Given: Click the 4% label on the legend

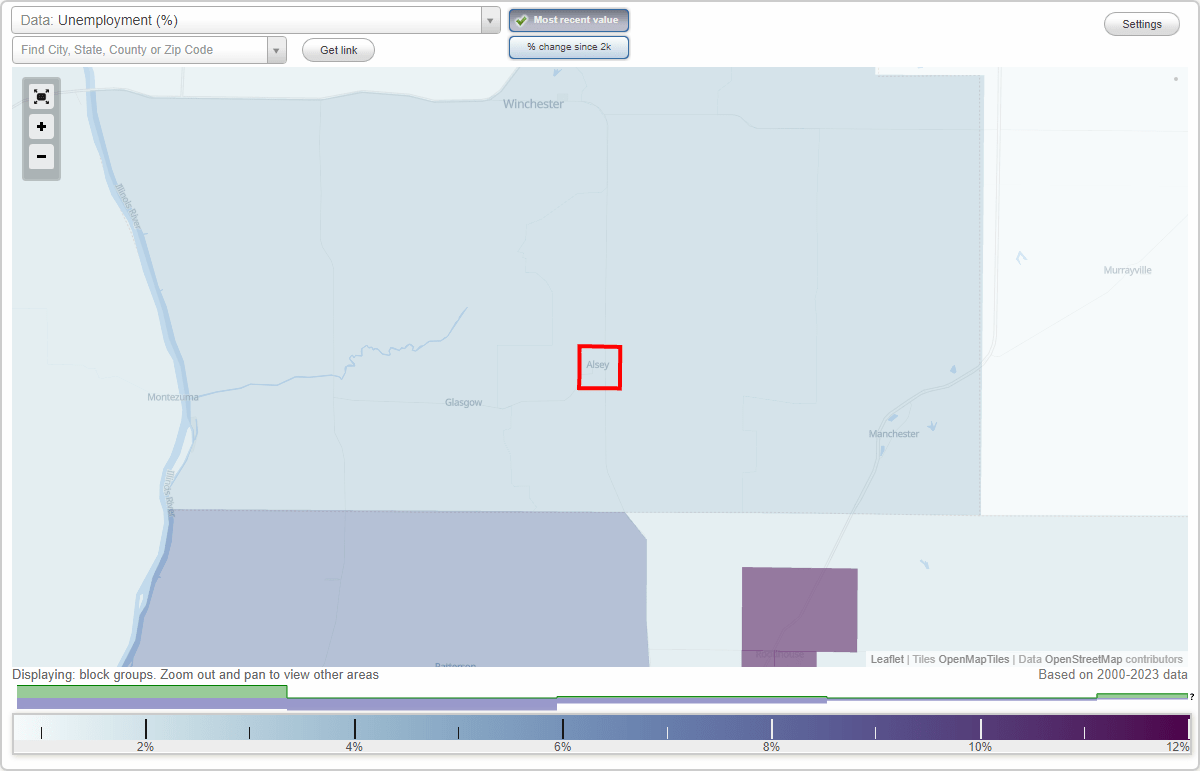Looking at the screenshot, I should click(x=354, y=747).
